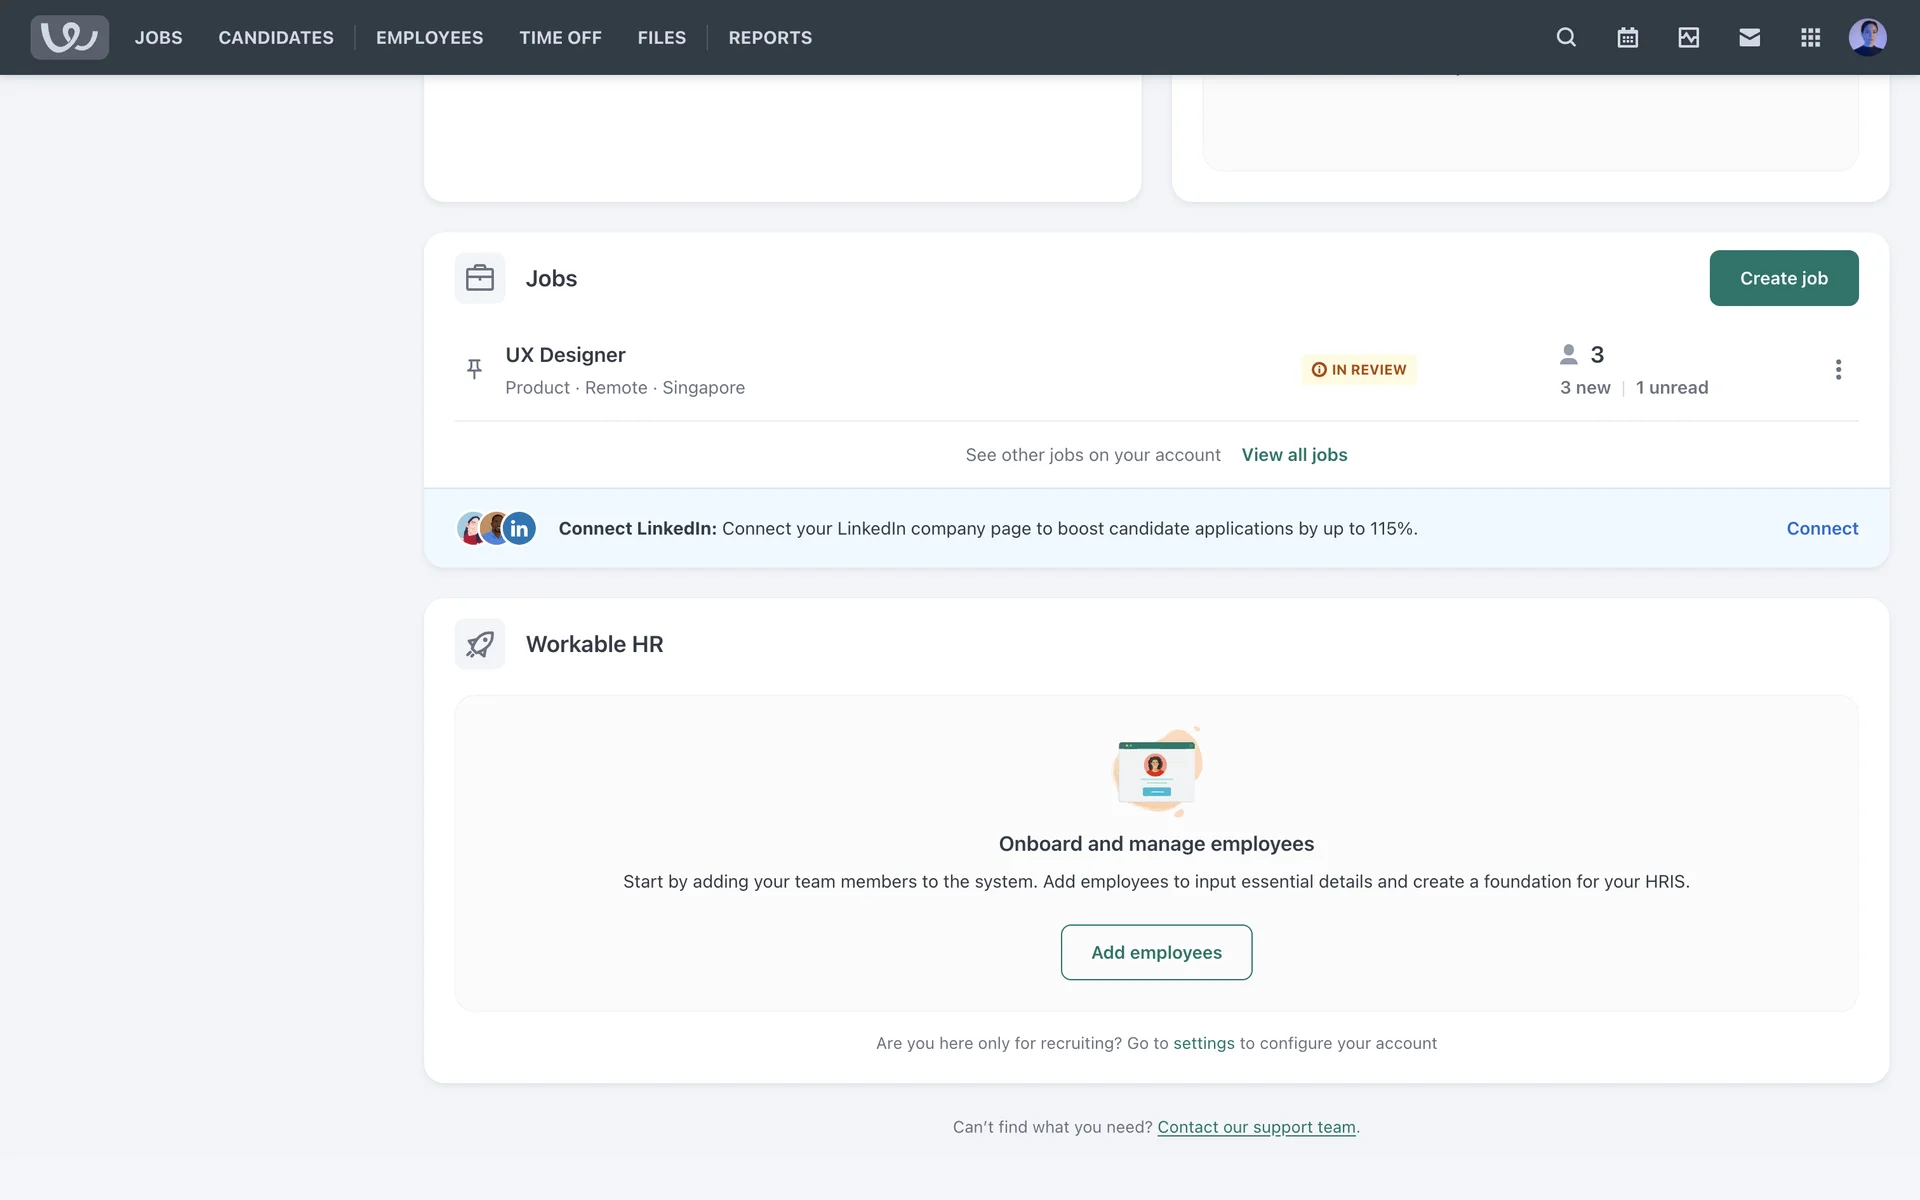Screen dimensions: 1920x1200
Task: Open the Time Off menu item
Action: click(x=560, y=38)
